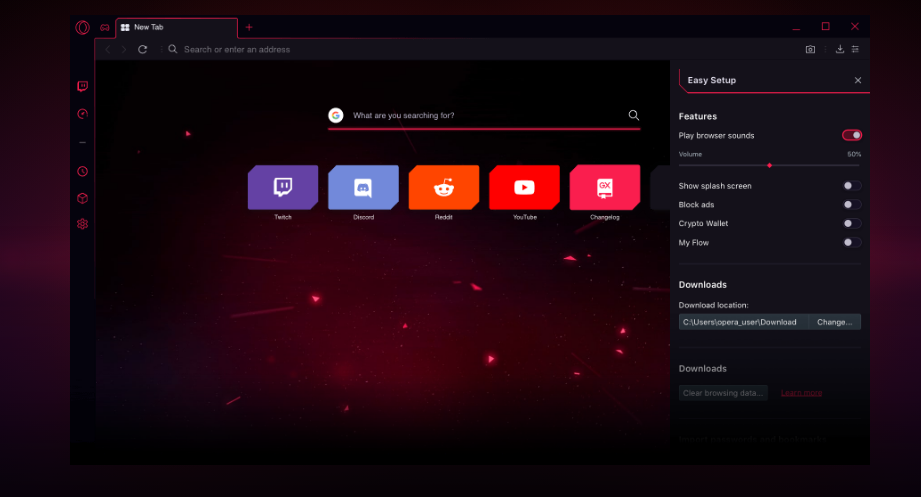Maximize the Opera GX window
The width and height of the screenshot is (921, 497).
[x=825, y=26]
